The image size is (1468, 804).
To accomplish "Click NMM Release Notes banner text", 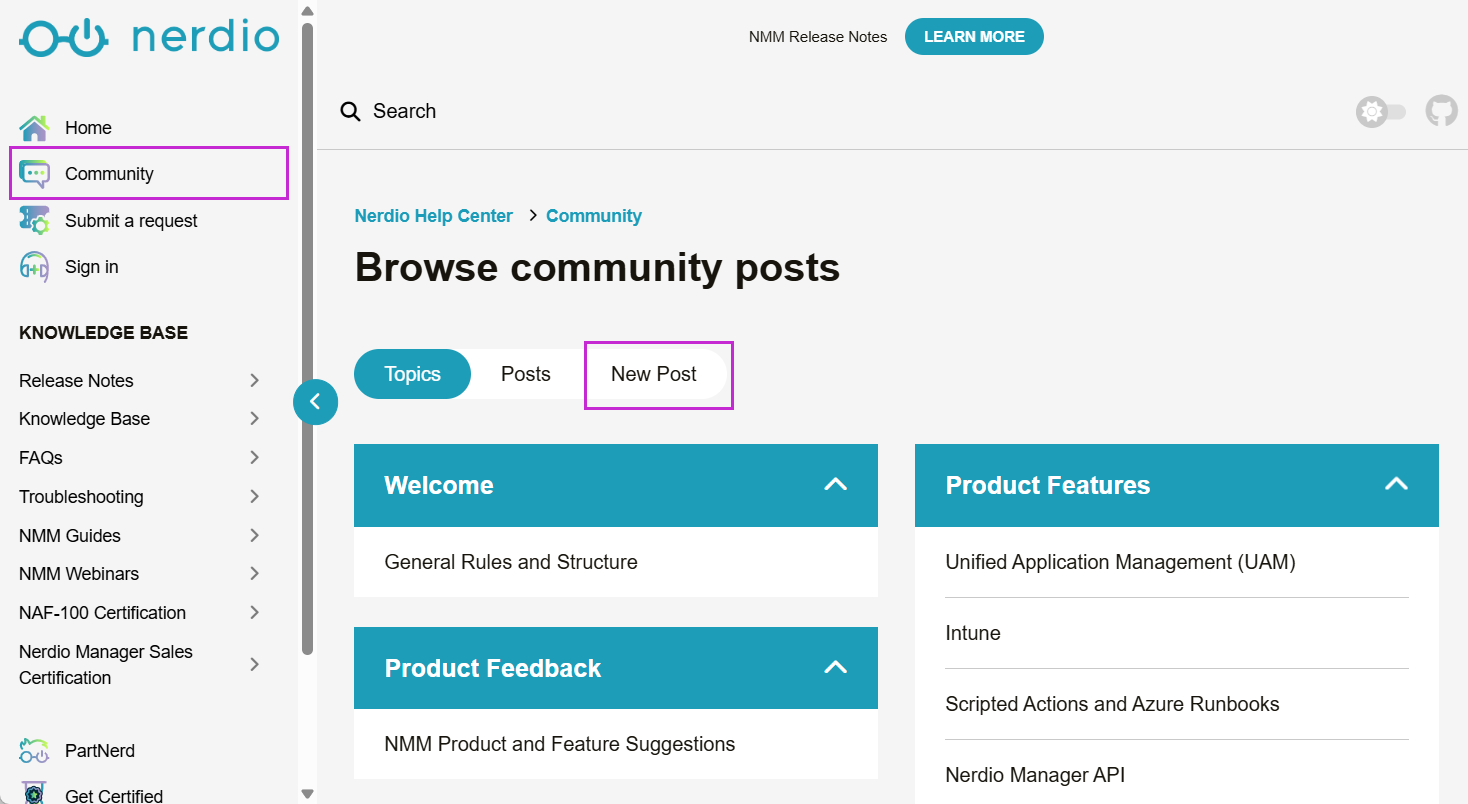I will point(818,37).
